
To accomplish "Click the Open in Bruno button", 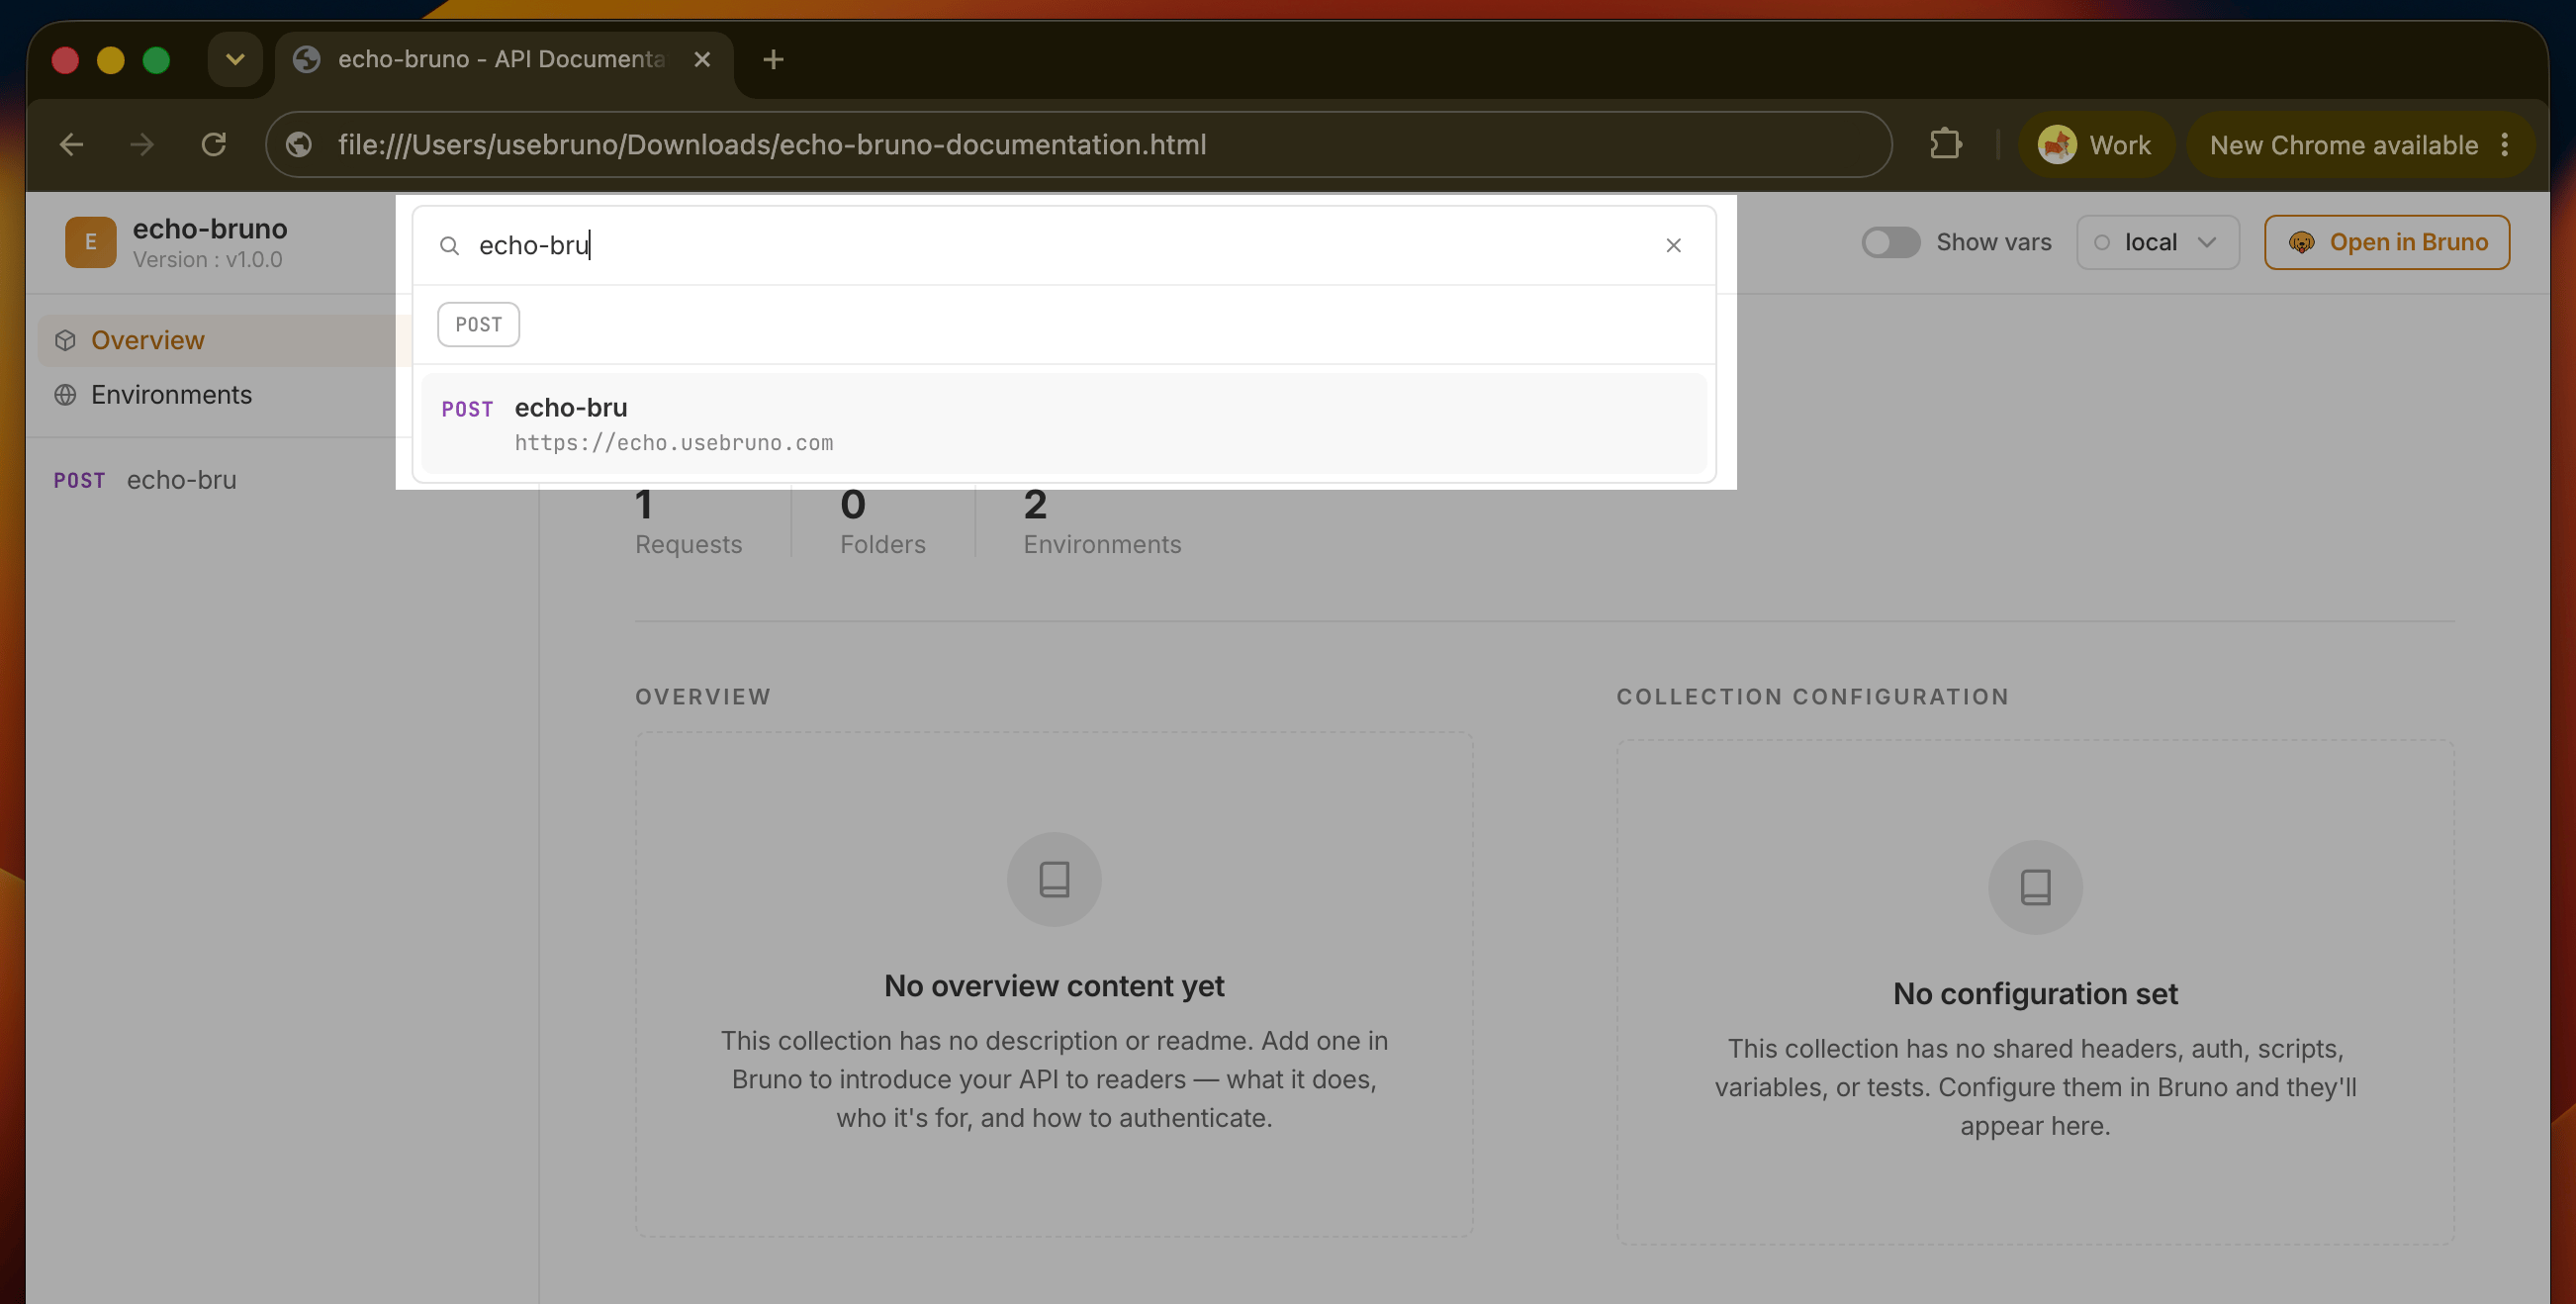I will coord(2386,242).
